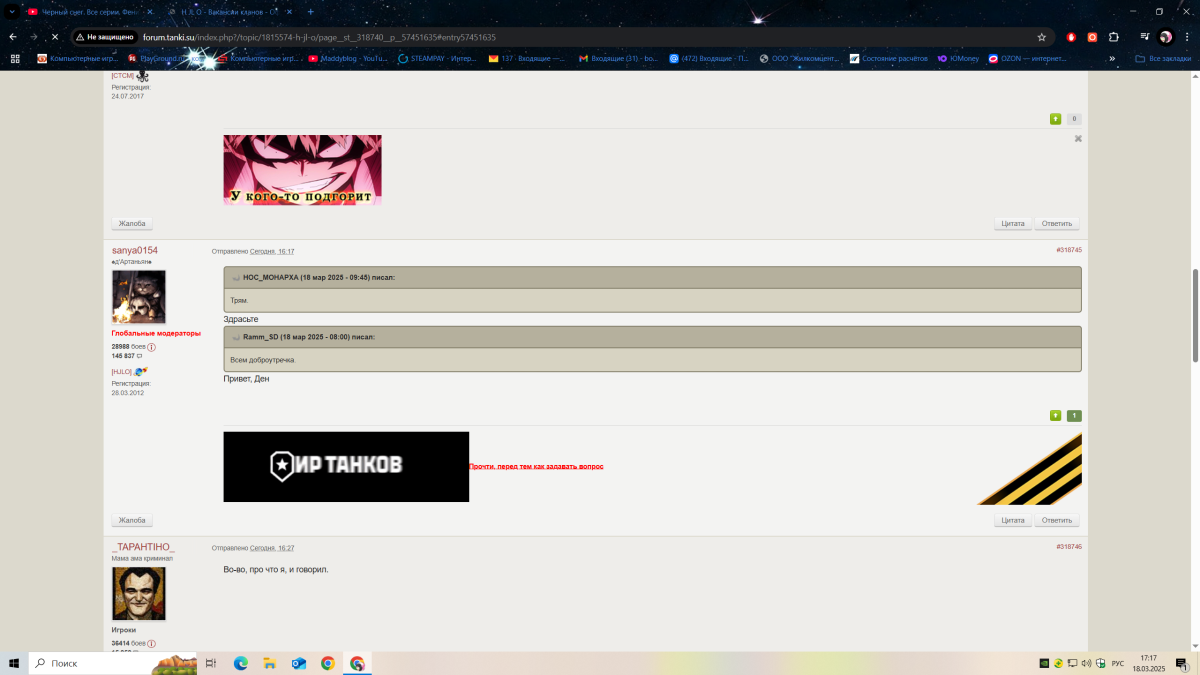The width and height of the screenshot is (1200, 675).
Task: Bookmark this page with the star icon
Action: click(1041, 37)
